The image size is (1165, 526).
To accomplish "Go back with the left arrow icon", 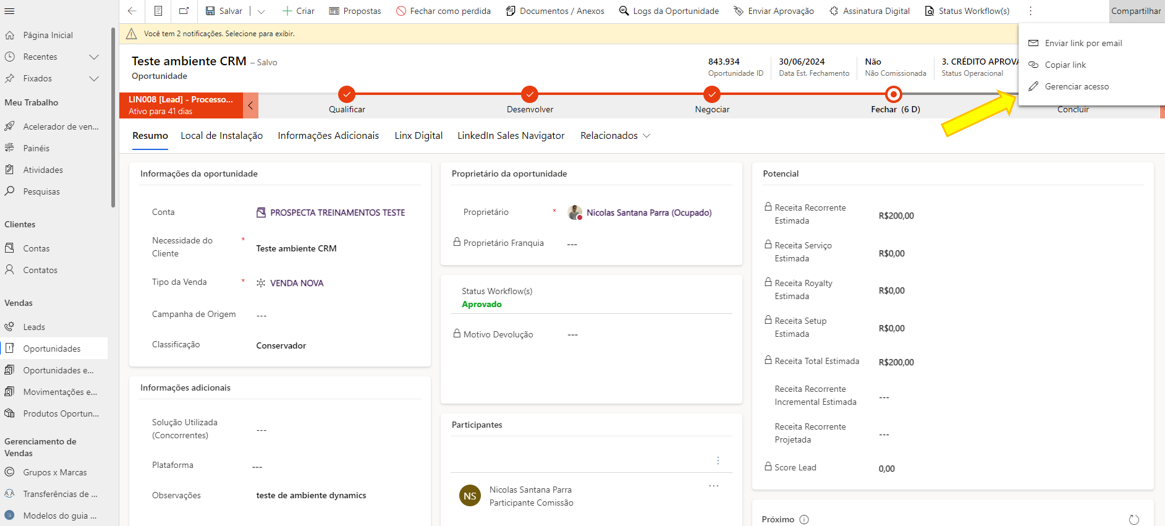I will tap(132, 11).
